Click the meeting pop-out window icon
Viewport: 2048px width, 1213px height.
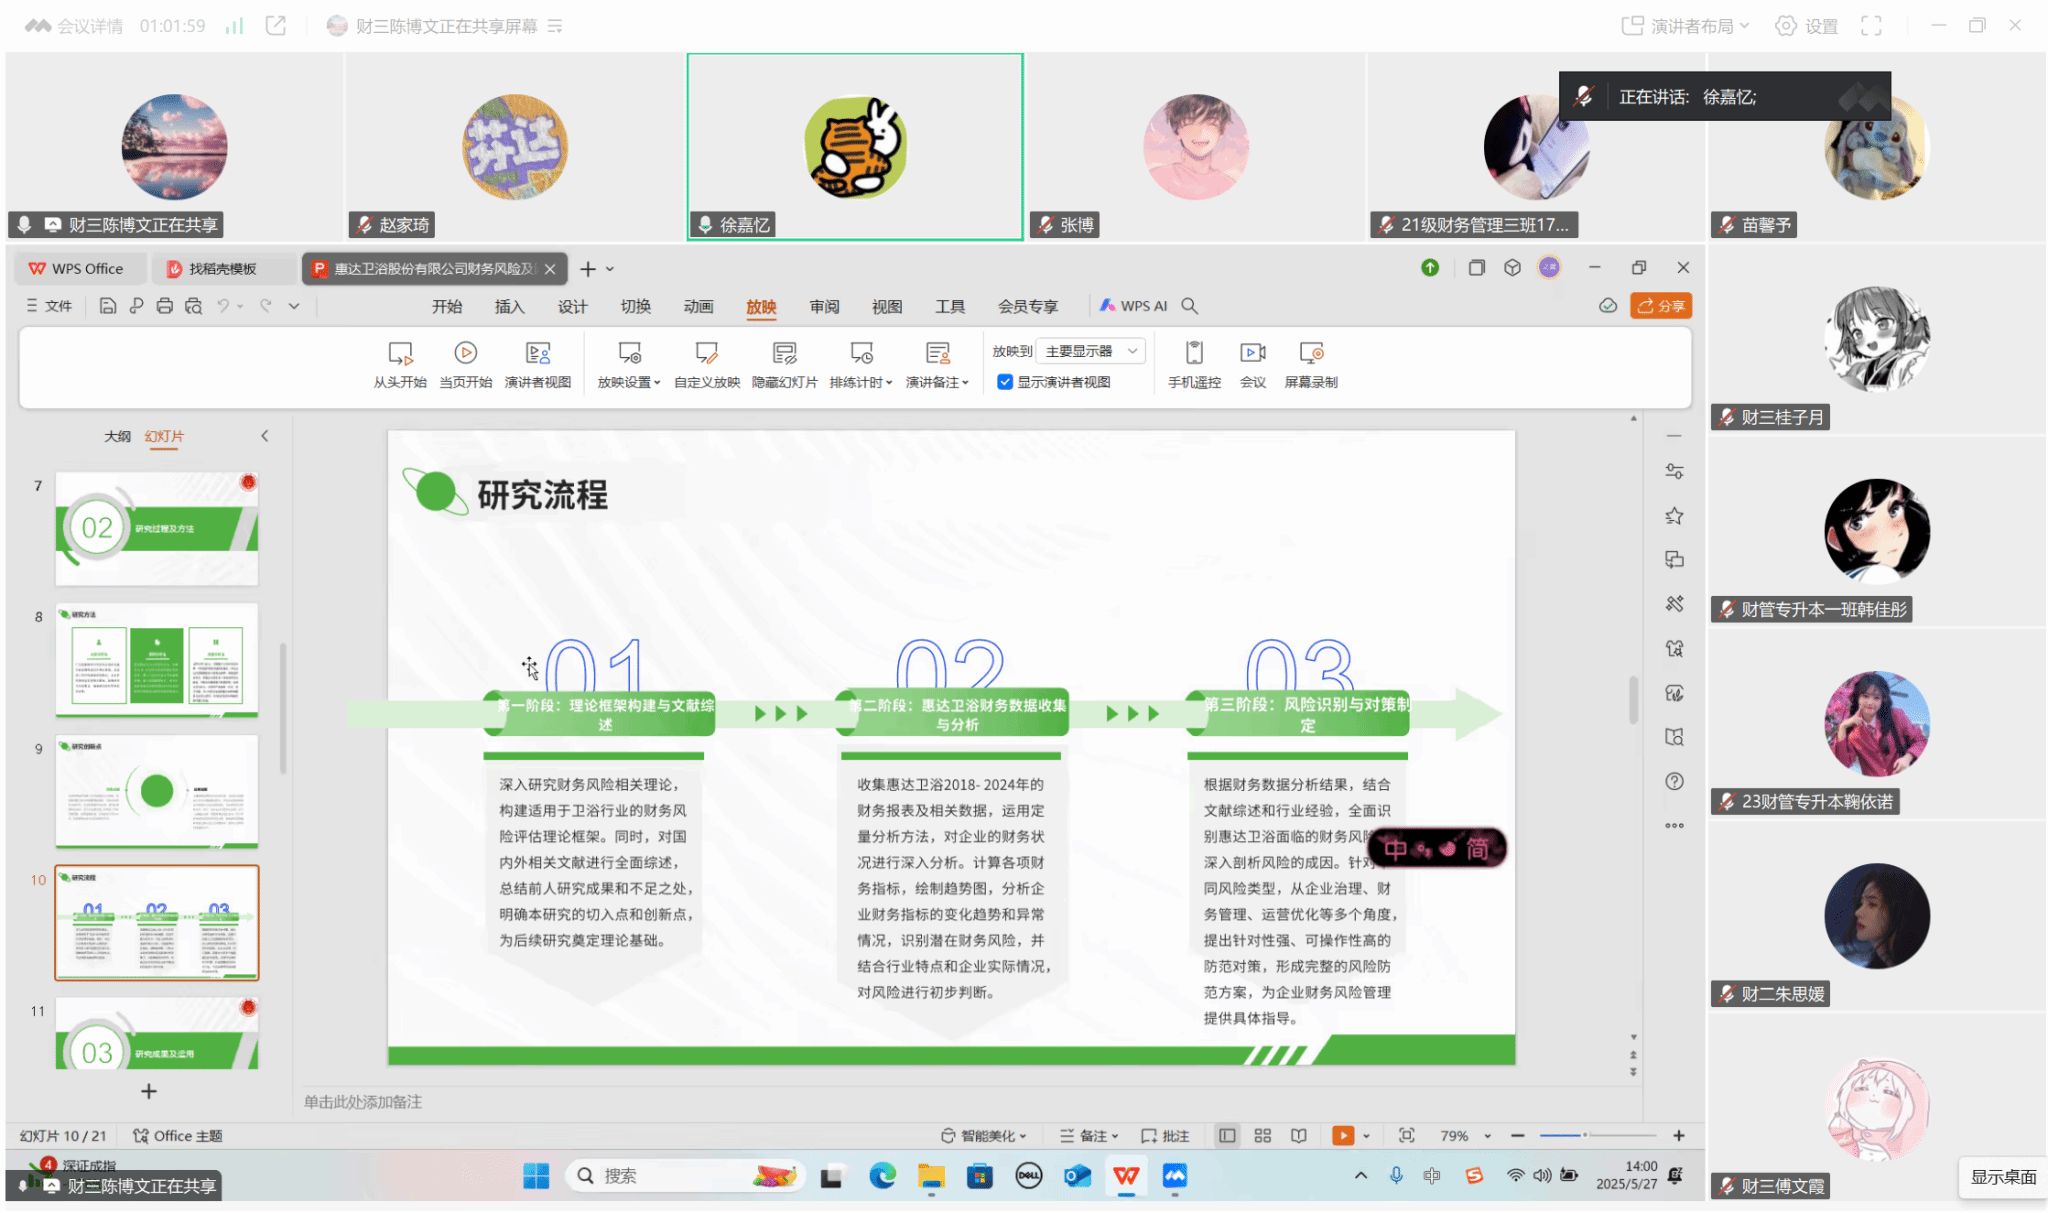276,26
